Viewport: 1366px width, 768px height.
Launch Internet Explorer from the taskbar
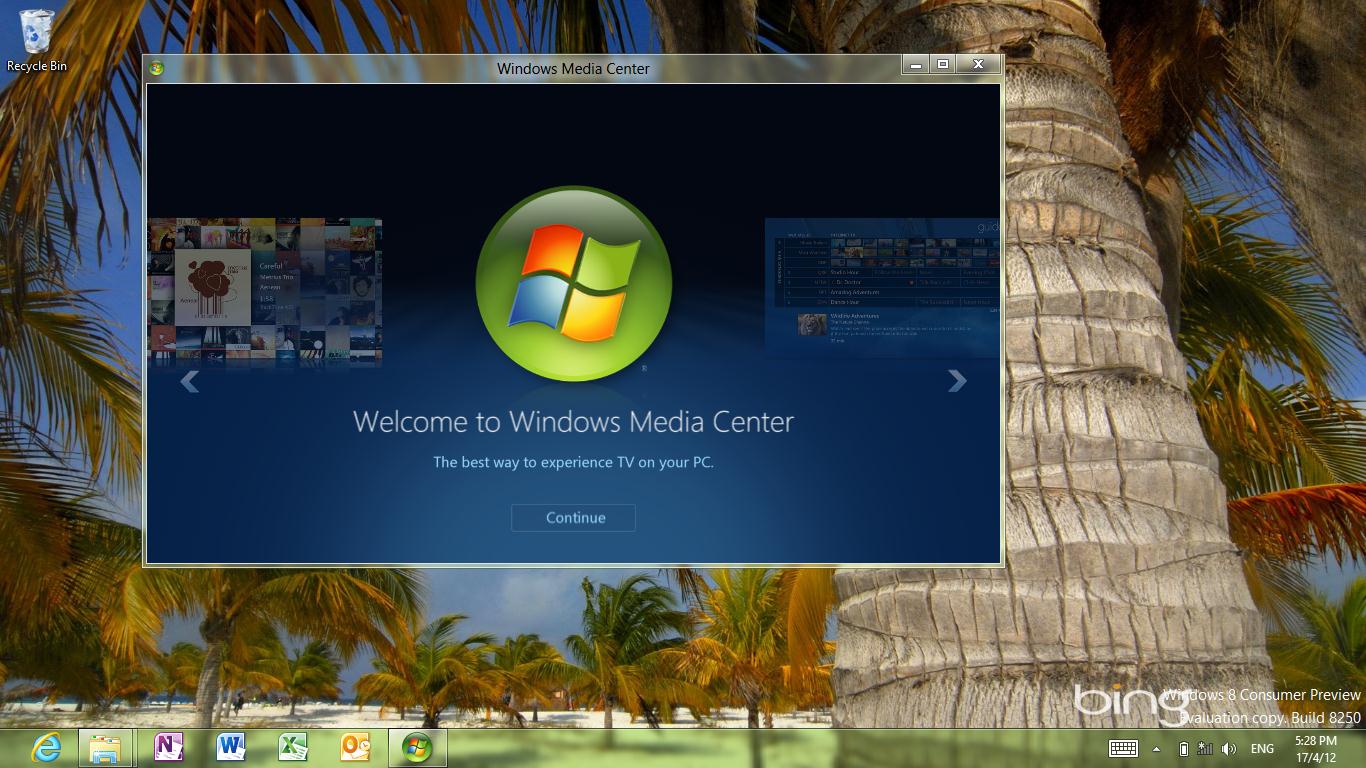(x=46, y=748)
